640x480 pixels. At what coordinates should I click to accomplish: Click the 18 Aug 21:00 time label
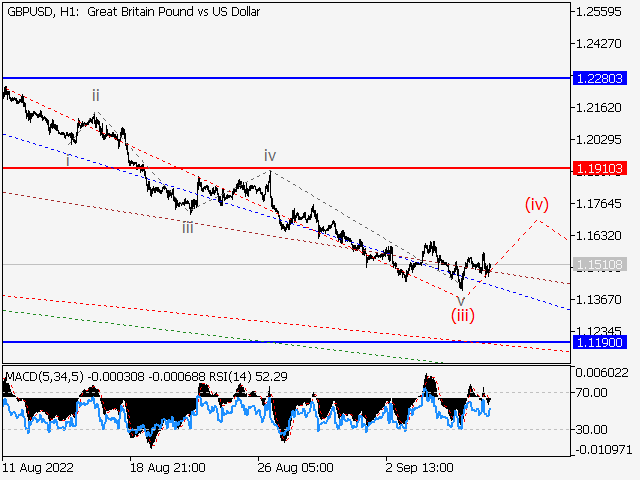(168, 467)
